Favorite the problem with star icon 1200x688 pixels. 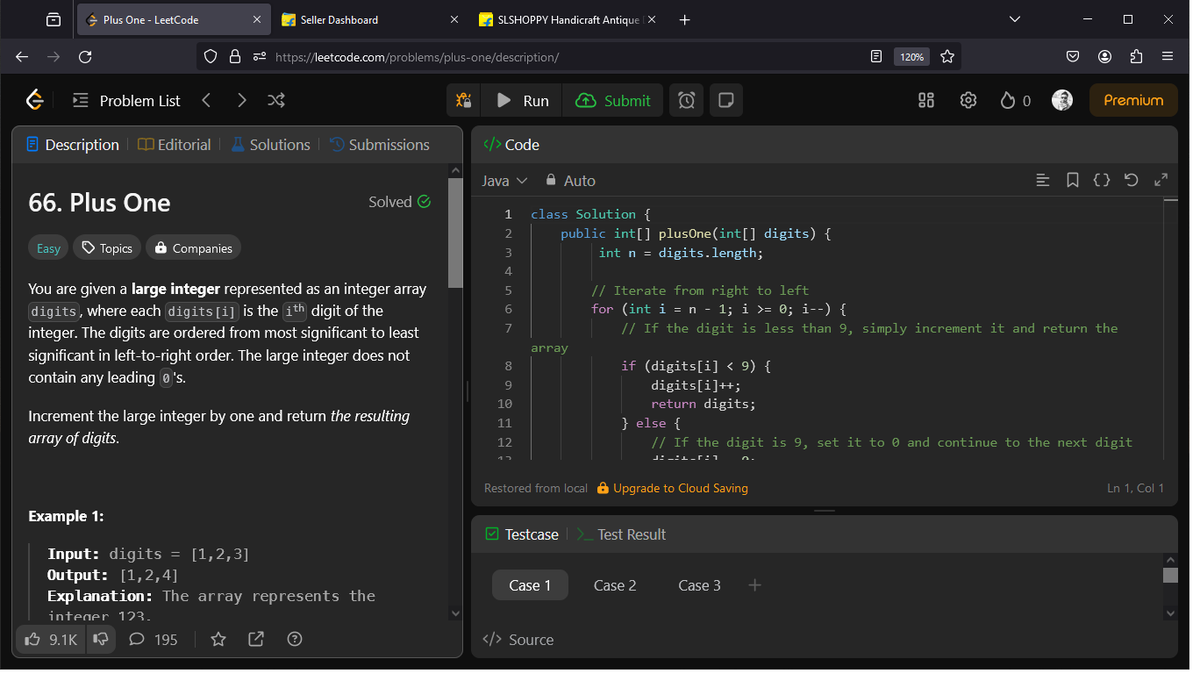tap(219, 639)
